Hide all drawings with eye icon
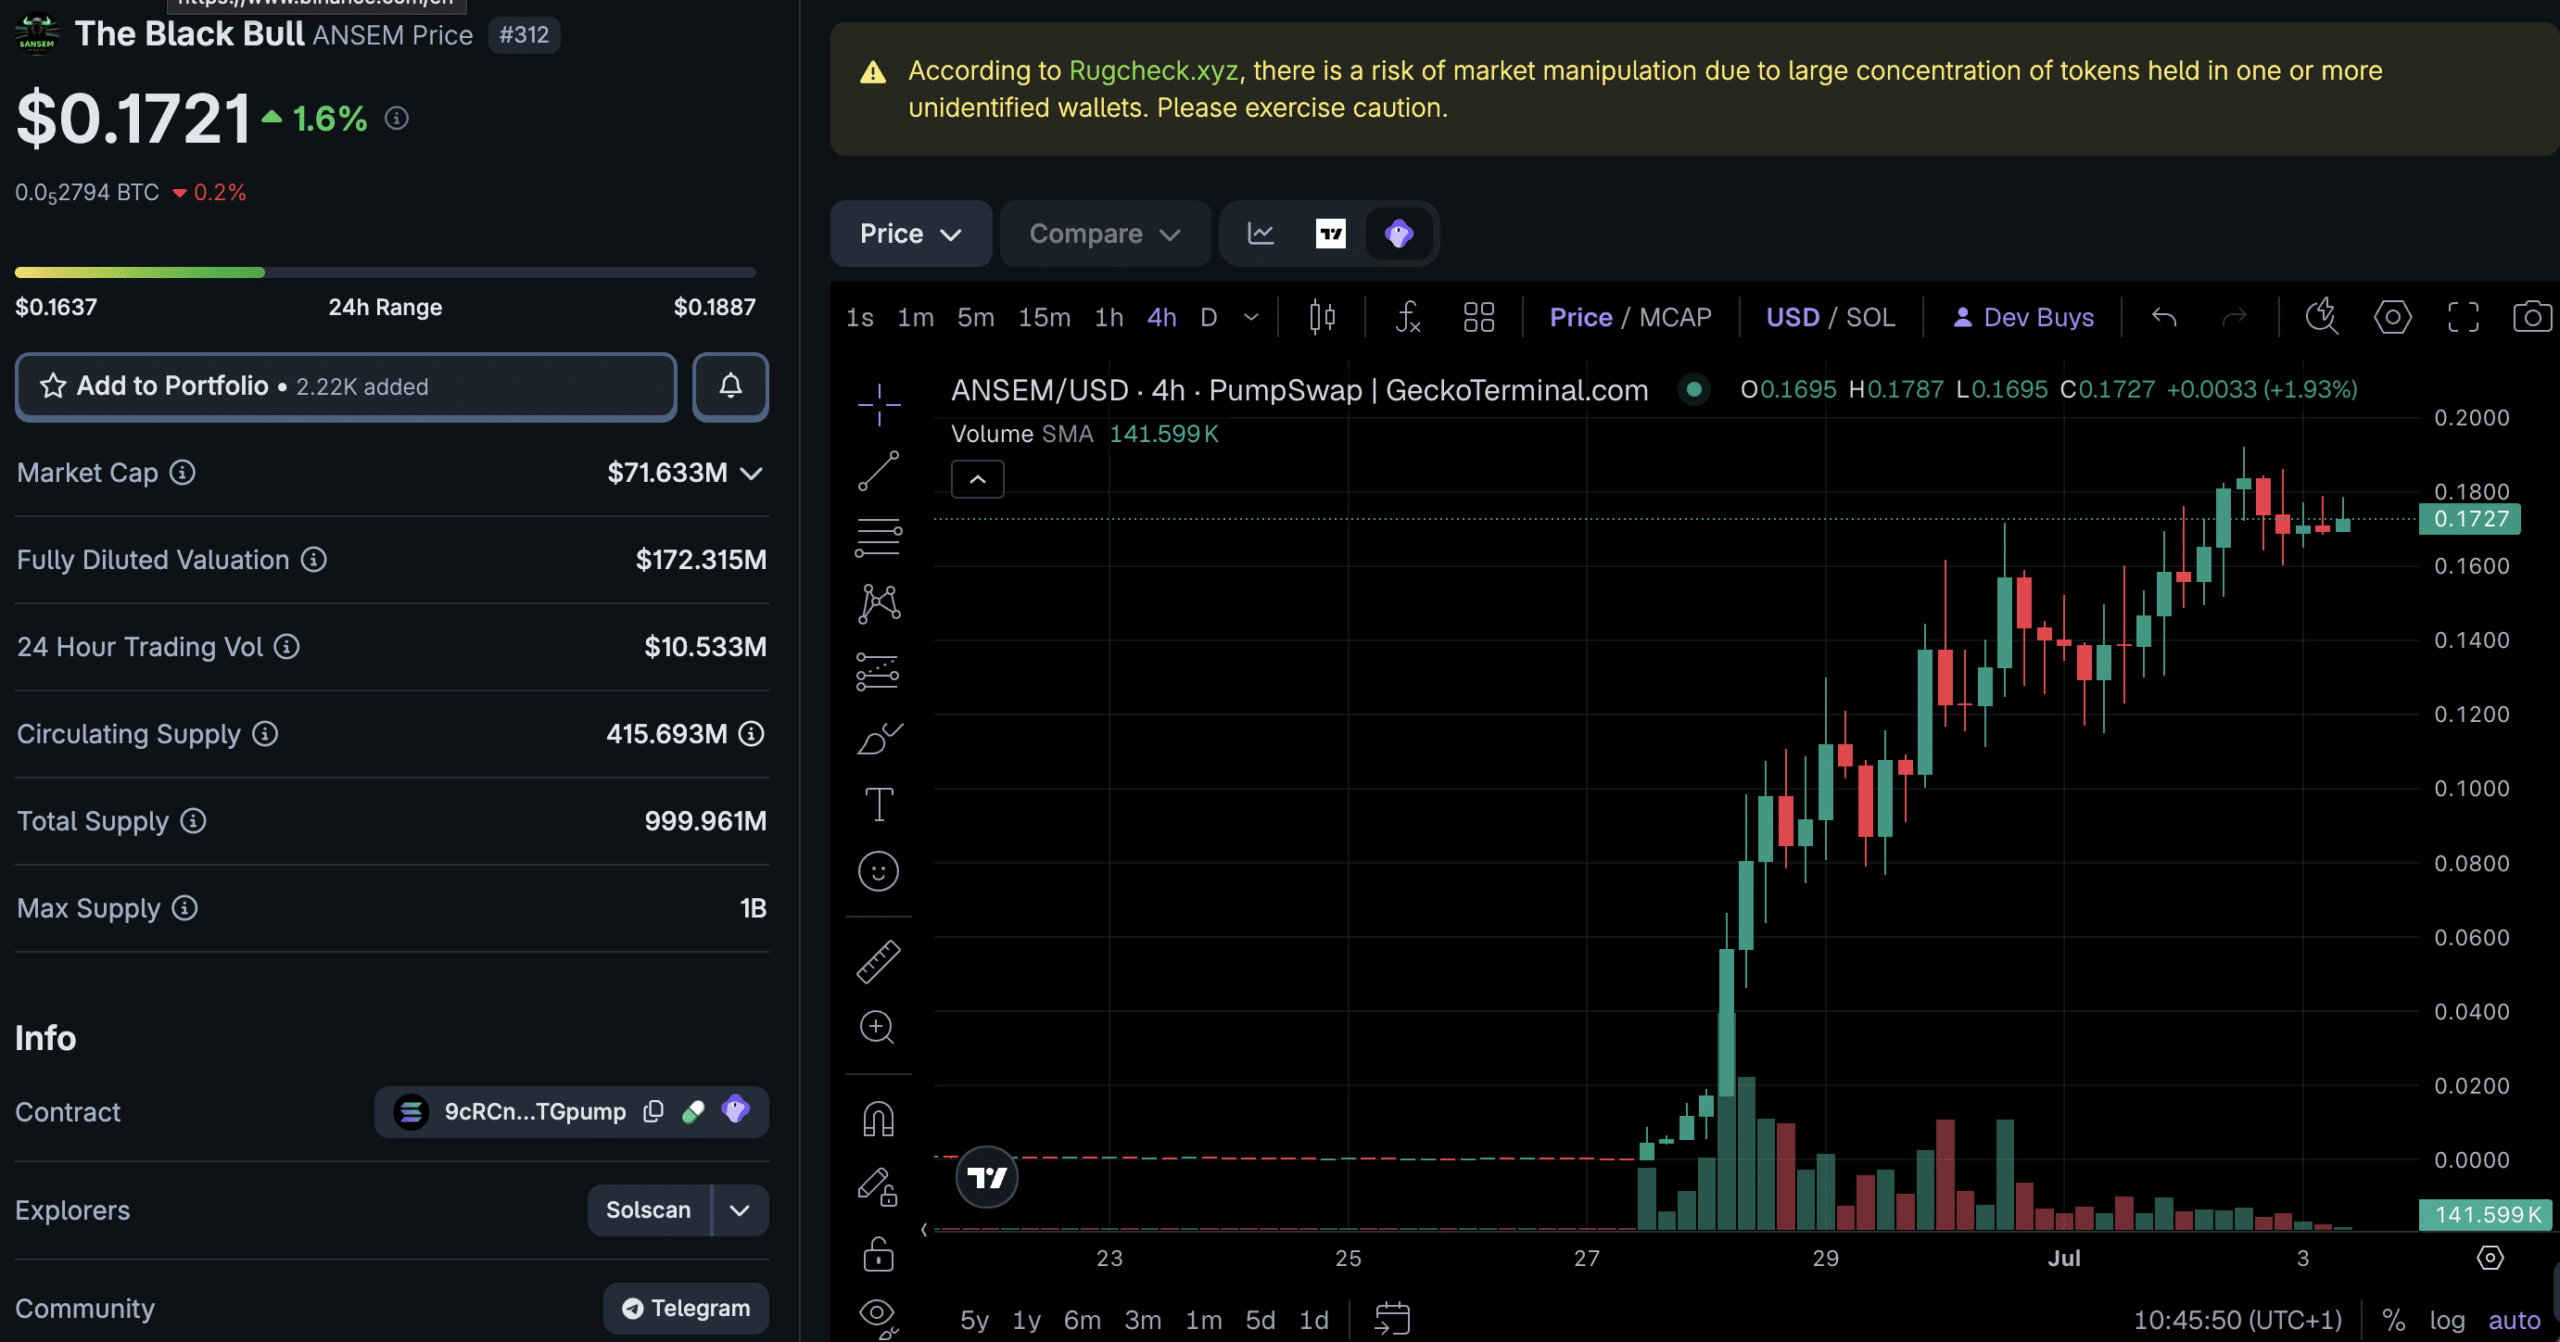This screenshot has width=2560, height=1342. pos(878,1318)
